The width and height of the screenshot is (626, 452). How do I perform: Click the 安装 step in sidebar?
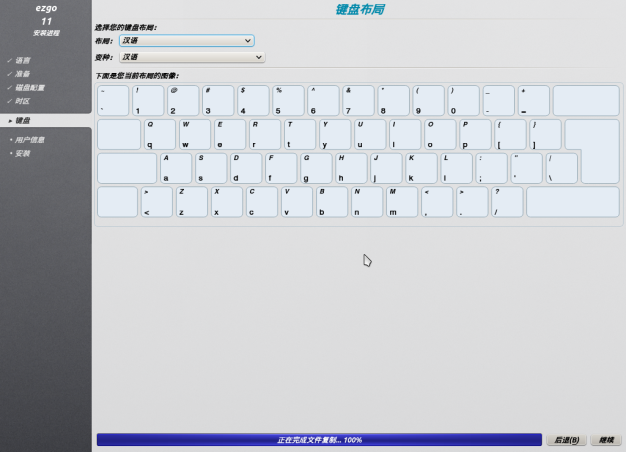tap(22, 153)
